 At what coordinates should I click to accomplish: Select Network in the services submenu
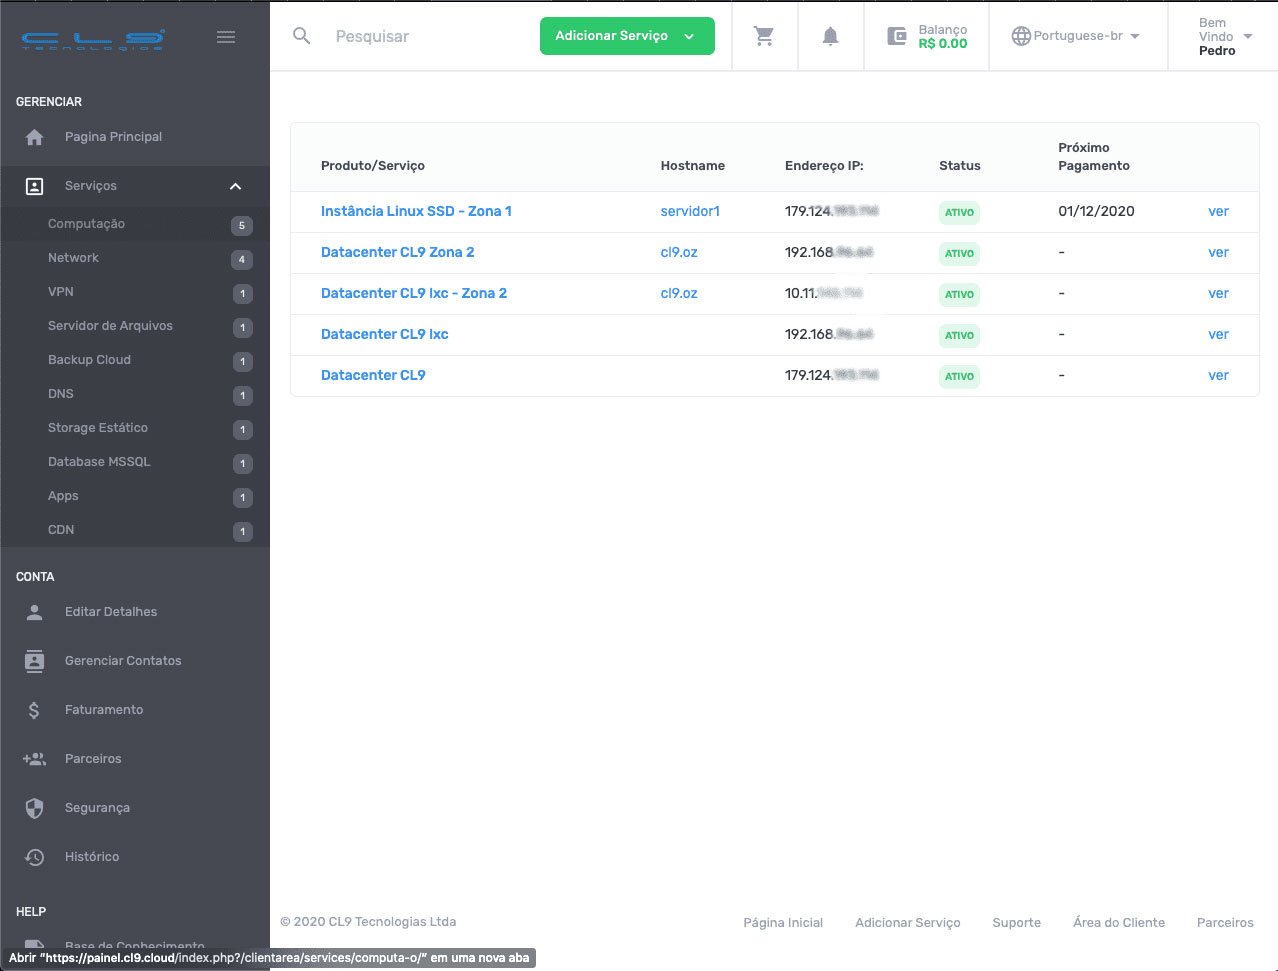[x=73, y=258]
